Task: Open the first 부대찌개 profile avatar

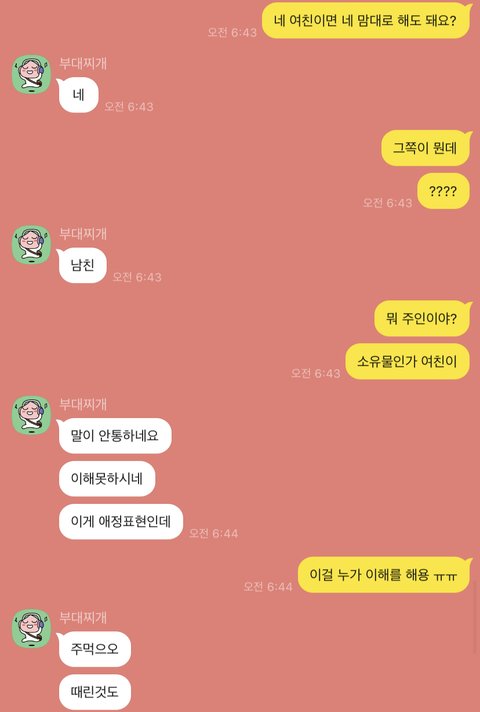Action: click(31, 74)
